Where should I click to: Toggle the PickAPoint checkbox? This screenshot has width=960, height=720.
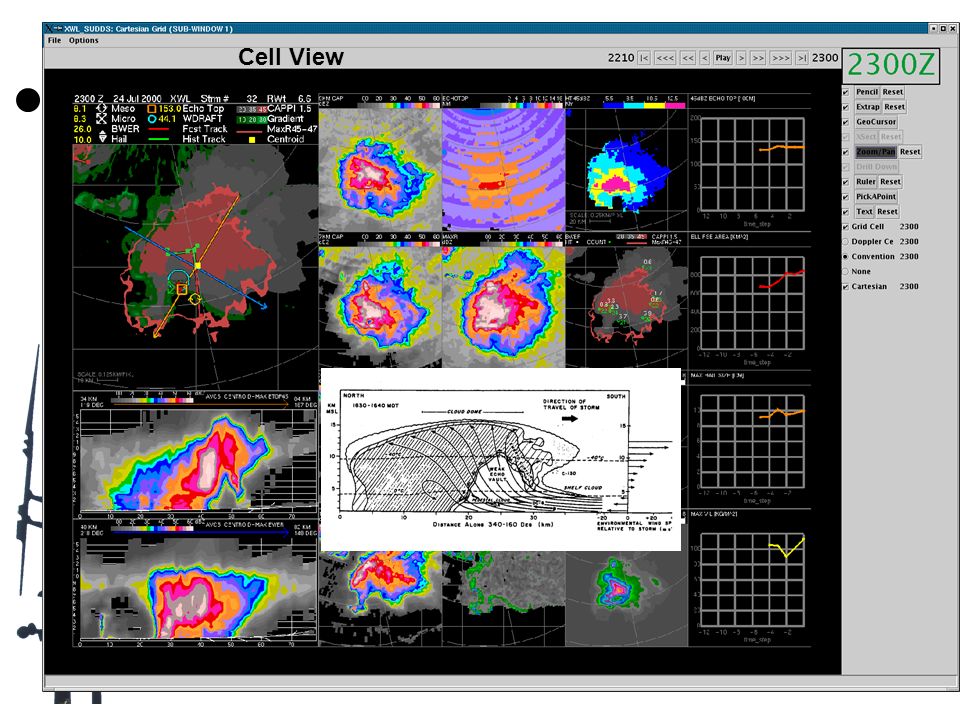(846, 197)
